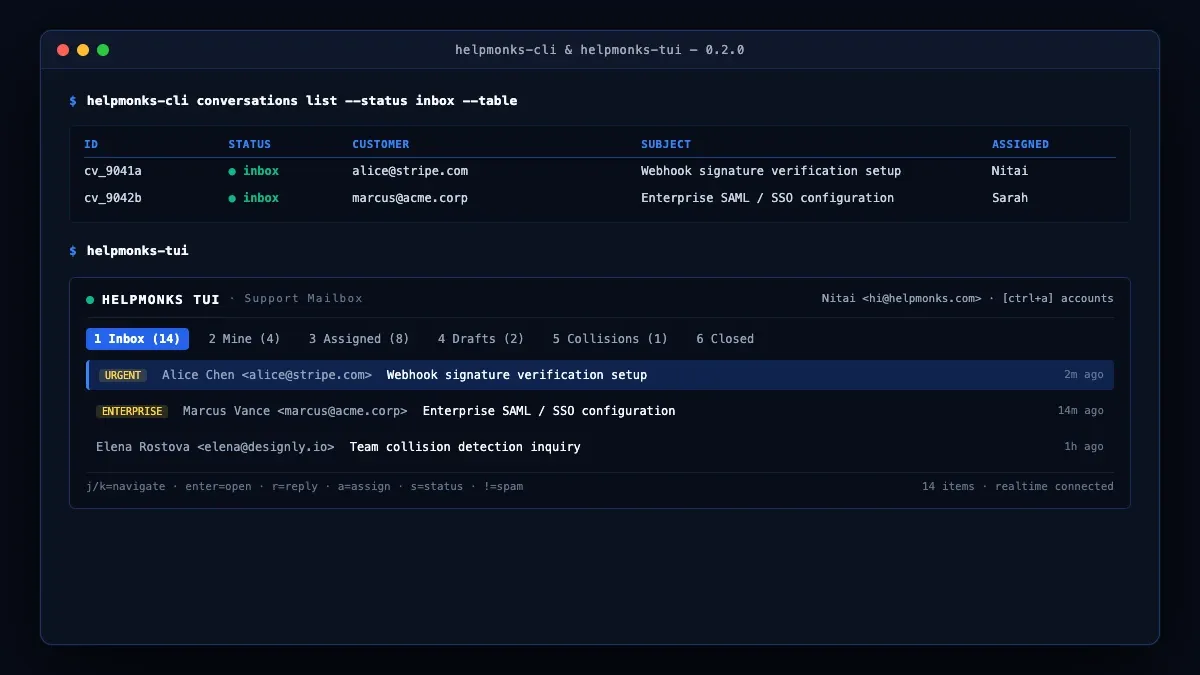The height and width of the screenshot is (675, 1200).
Task: Click the inbox status text in cv_9042b row
Action: tap(261, 198)
